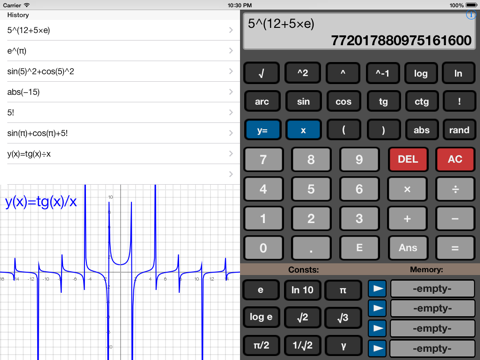Image resolution: width=480 pixels, height=360 pixels.
Task: Tap the divide ÷ key
Action: (455, 189)
